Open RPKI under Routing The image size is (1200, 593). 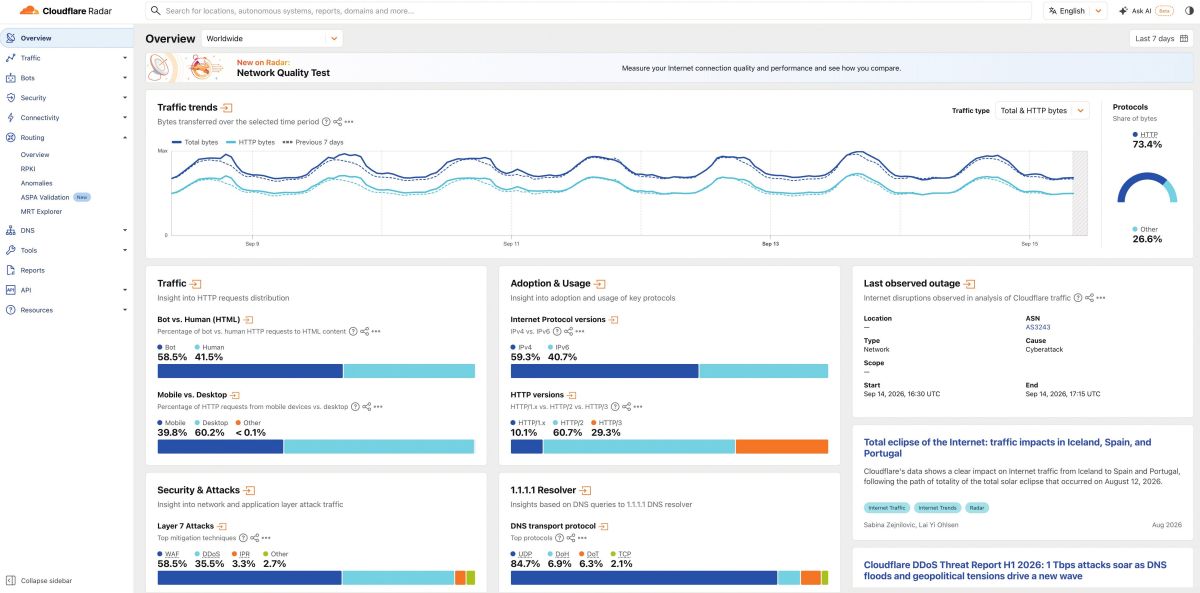[x=28, y=169]
